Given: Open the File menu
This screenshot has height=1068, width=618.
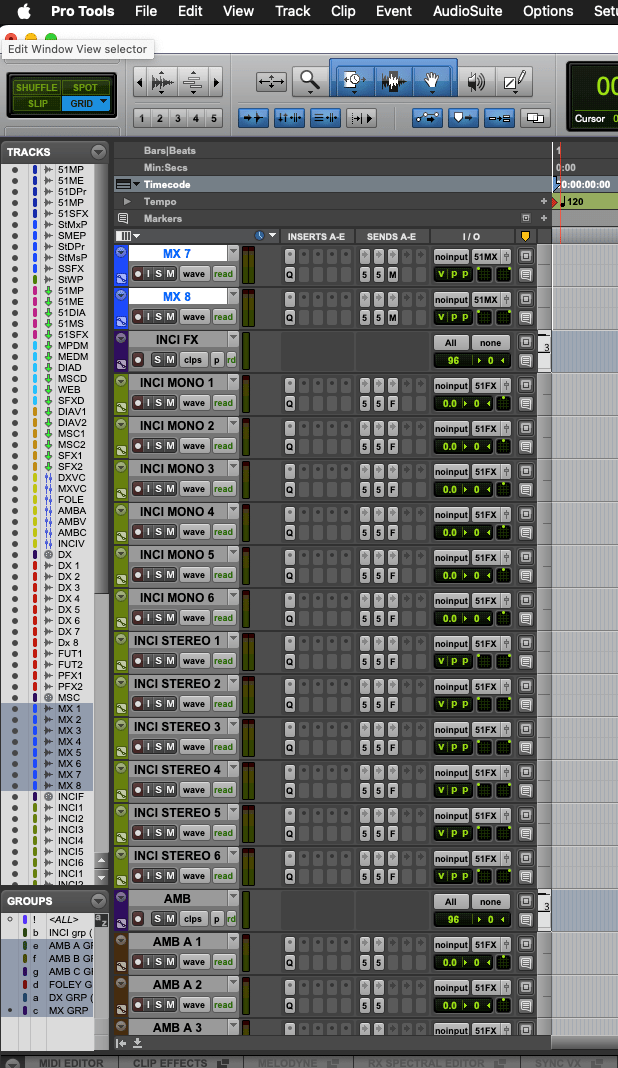Looking at the screenshot, I should [x=146, y=11].
